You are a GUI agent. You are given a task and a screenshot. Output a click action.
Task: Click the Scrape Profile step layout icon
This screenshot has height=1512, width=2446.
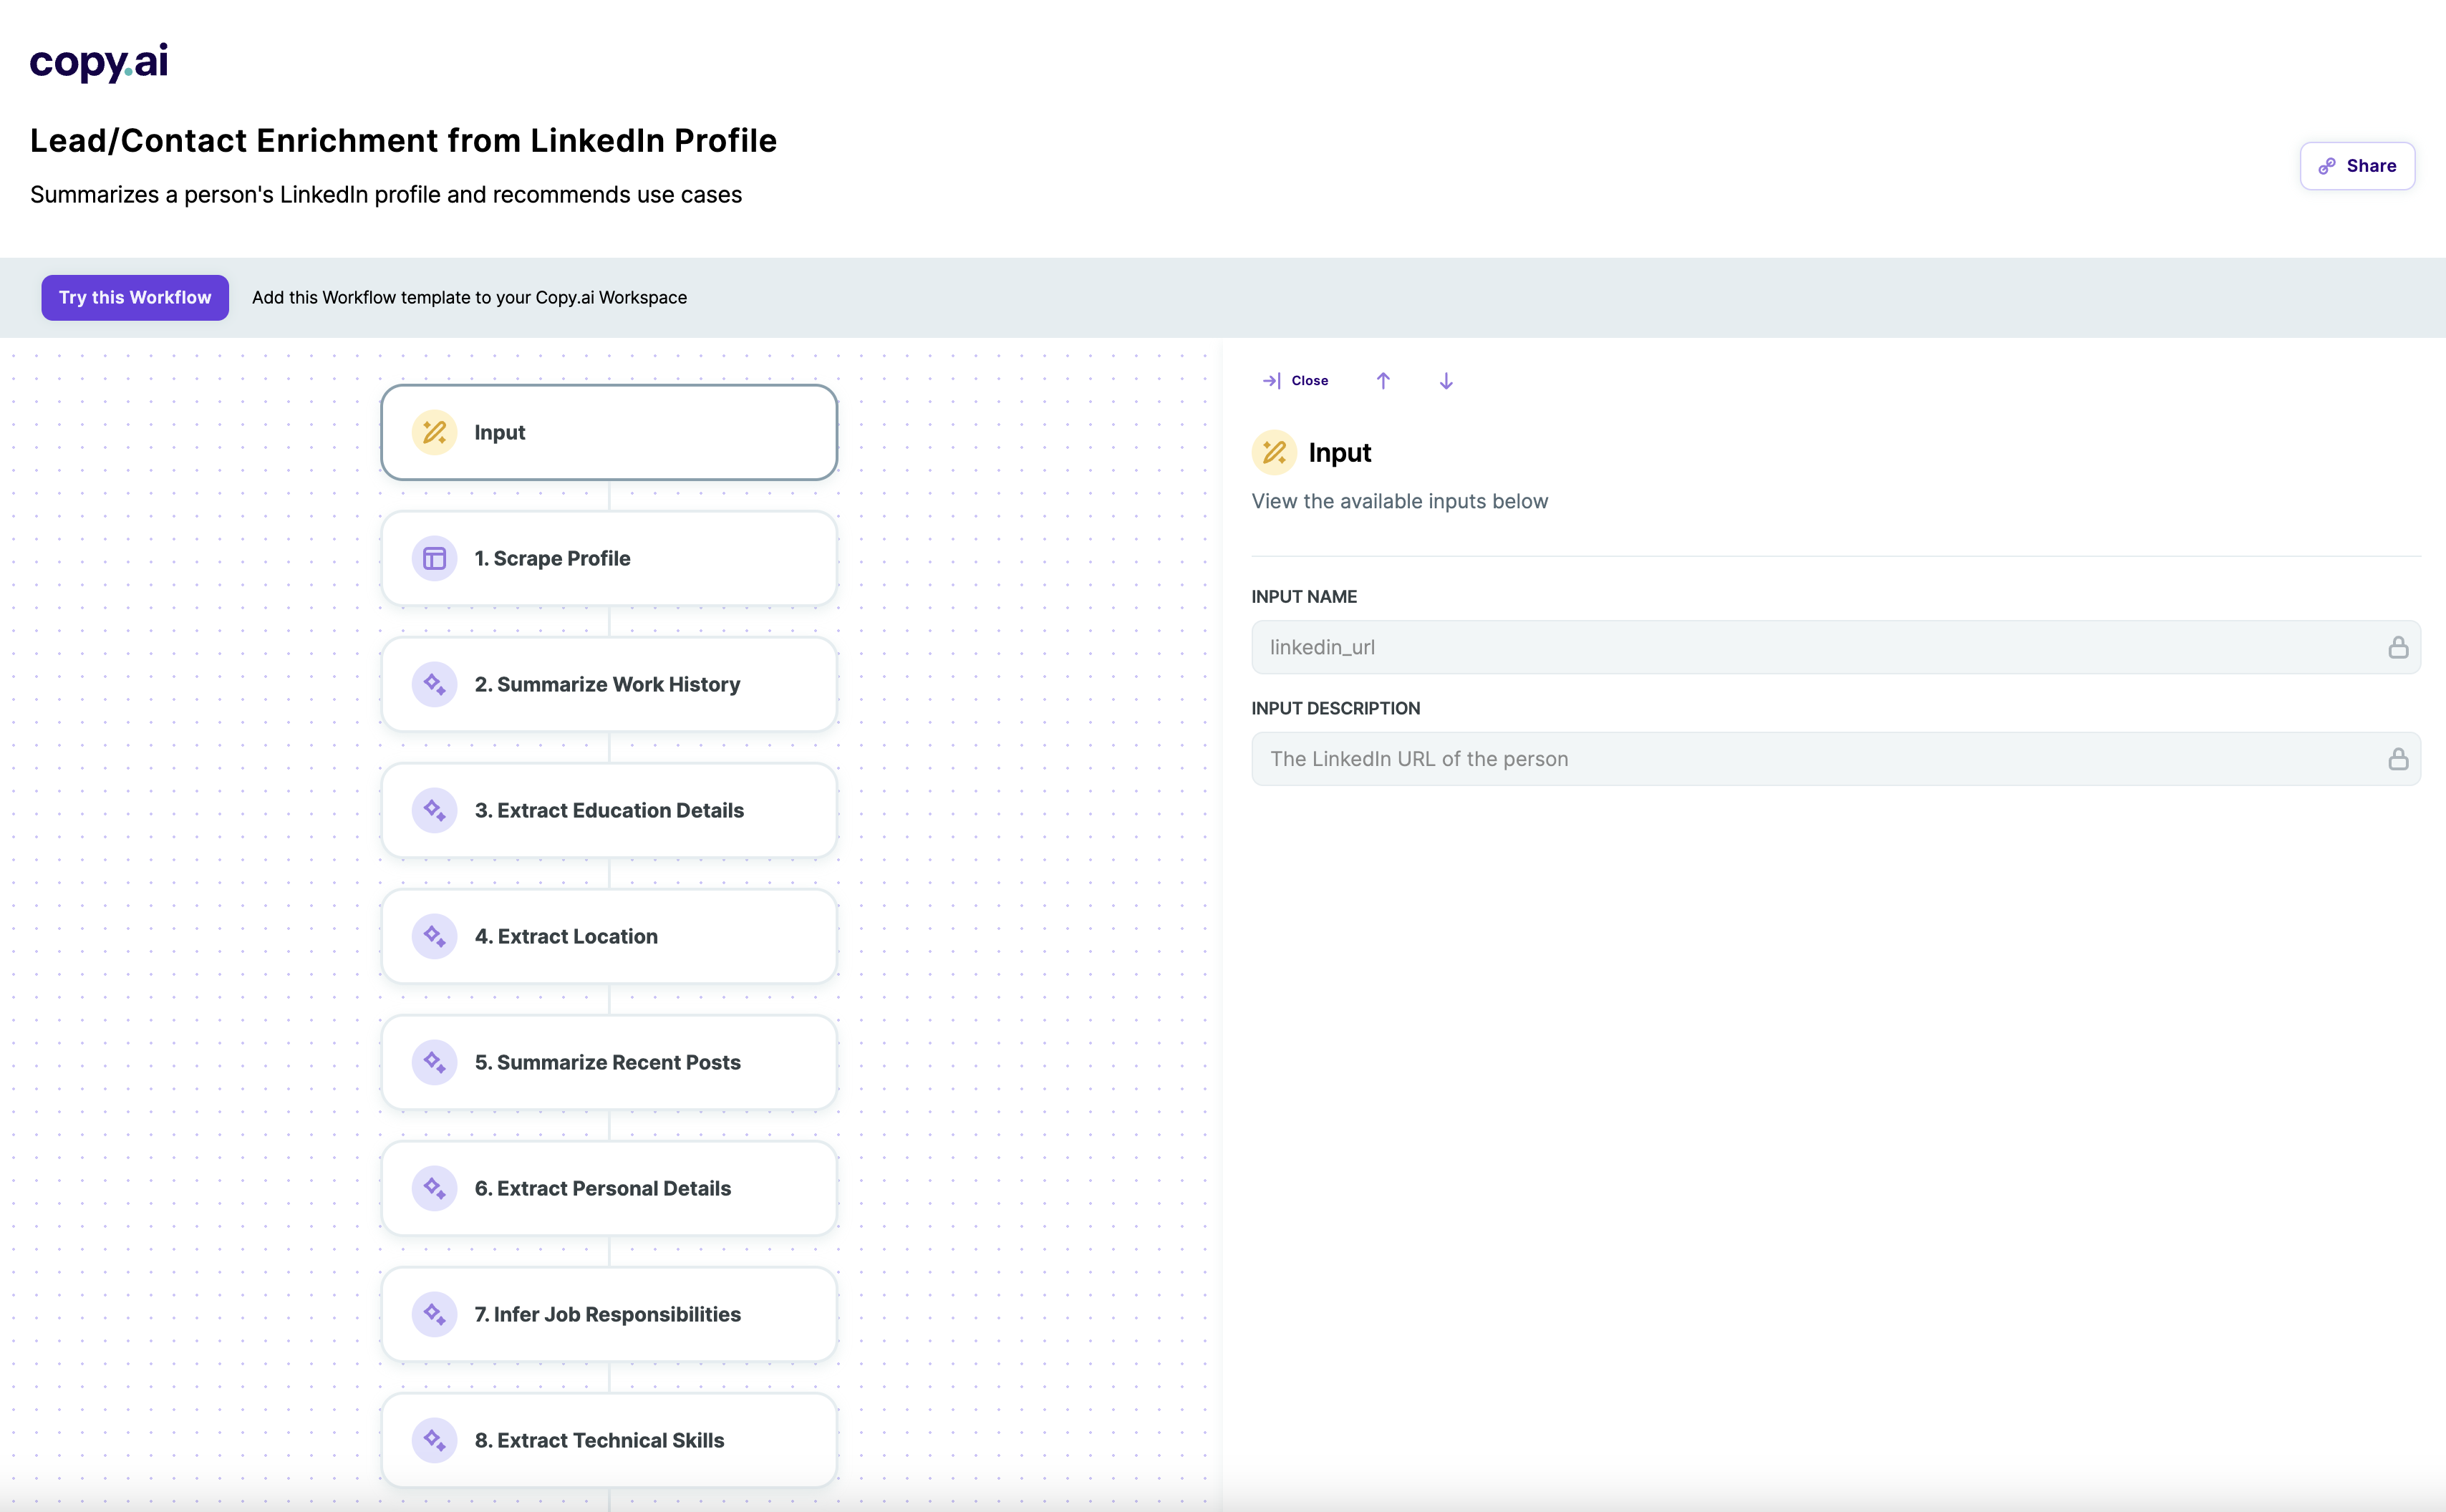tap(434, 558)
